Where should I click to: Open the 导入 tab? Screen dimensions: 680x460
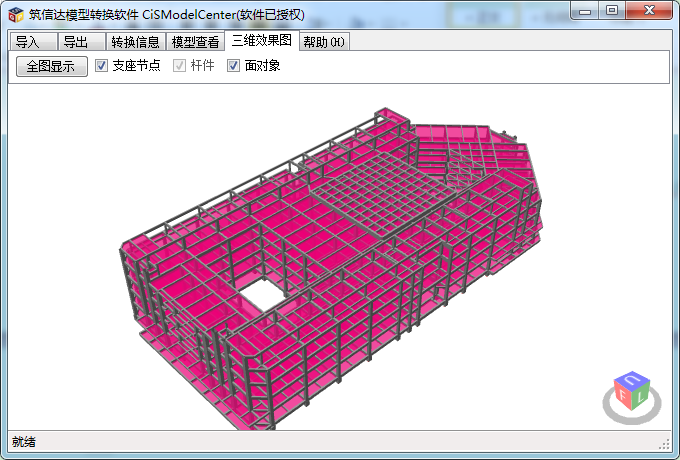28,42
